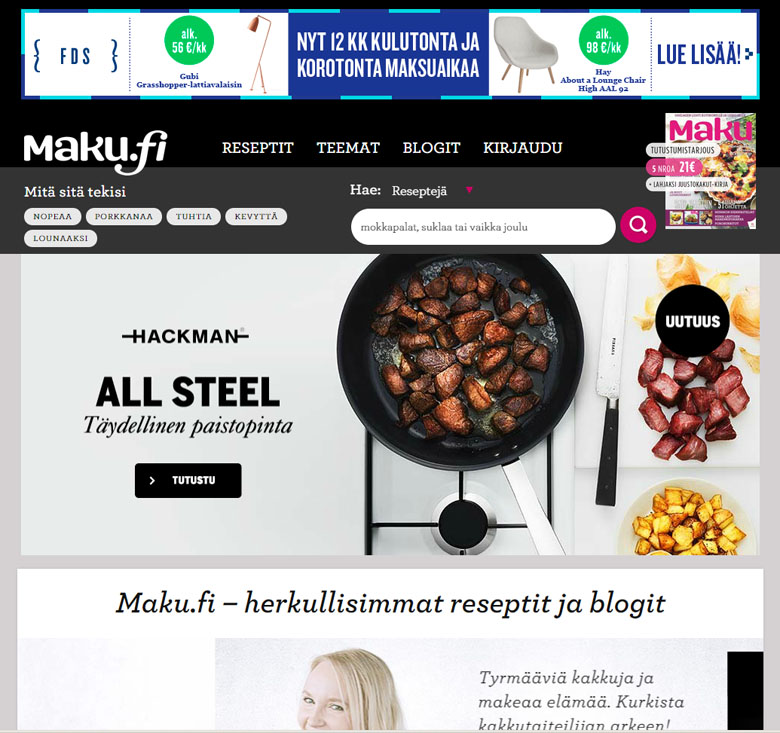Choose the LOUNAAKSI tag
This screenshot has height=733, width=780.
(61, 238)
